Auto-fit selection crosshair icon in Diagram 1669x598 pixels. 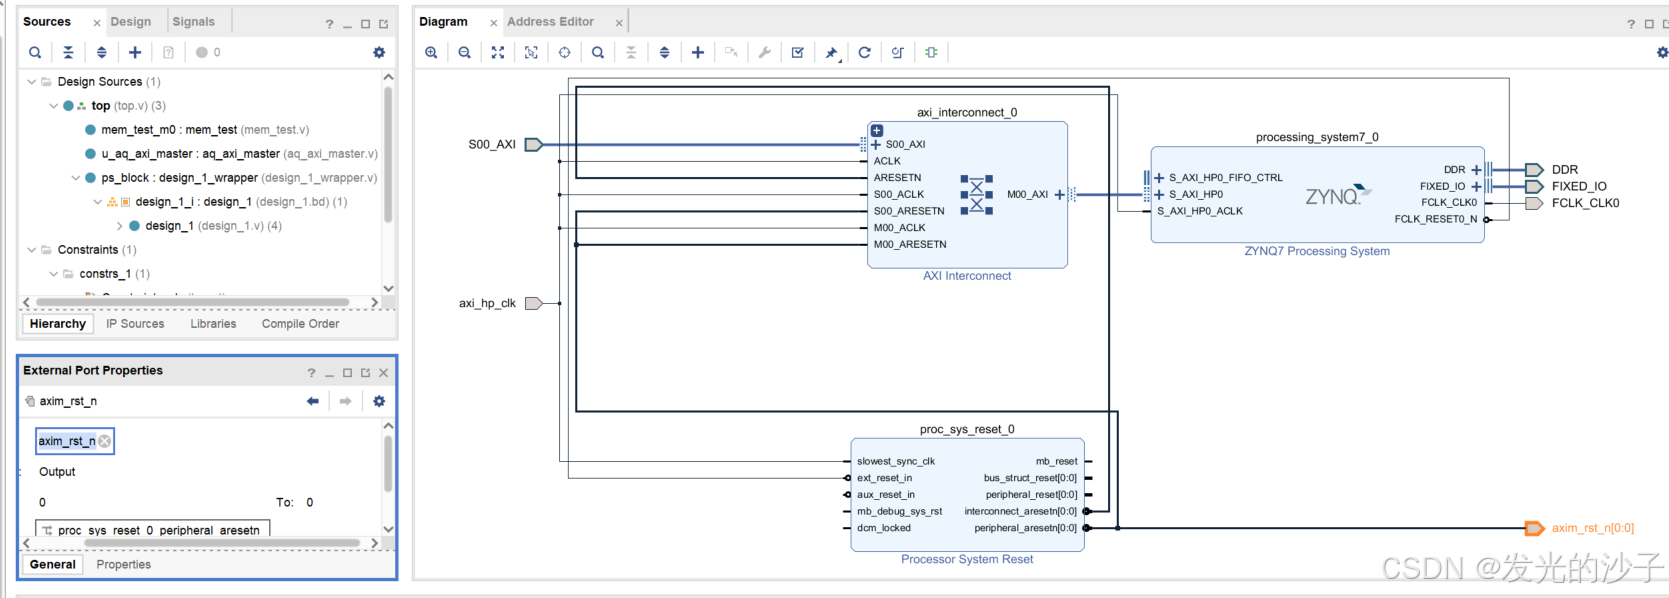coord(564,52)
